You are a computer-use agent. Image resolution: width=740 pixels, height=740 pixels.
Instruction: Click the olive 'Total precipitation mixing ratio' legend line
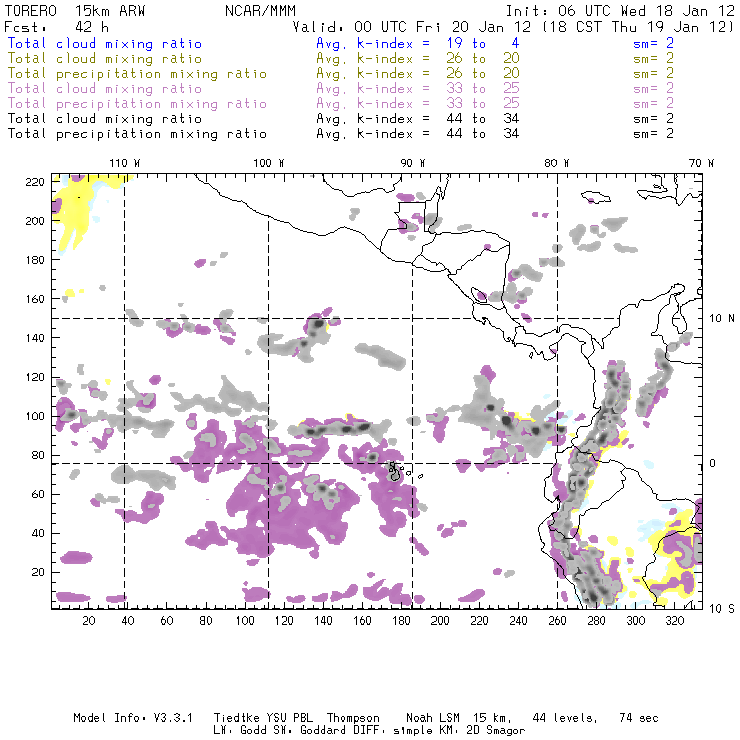coord(137,74)
